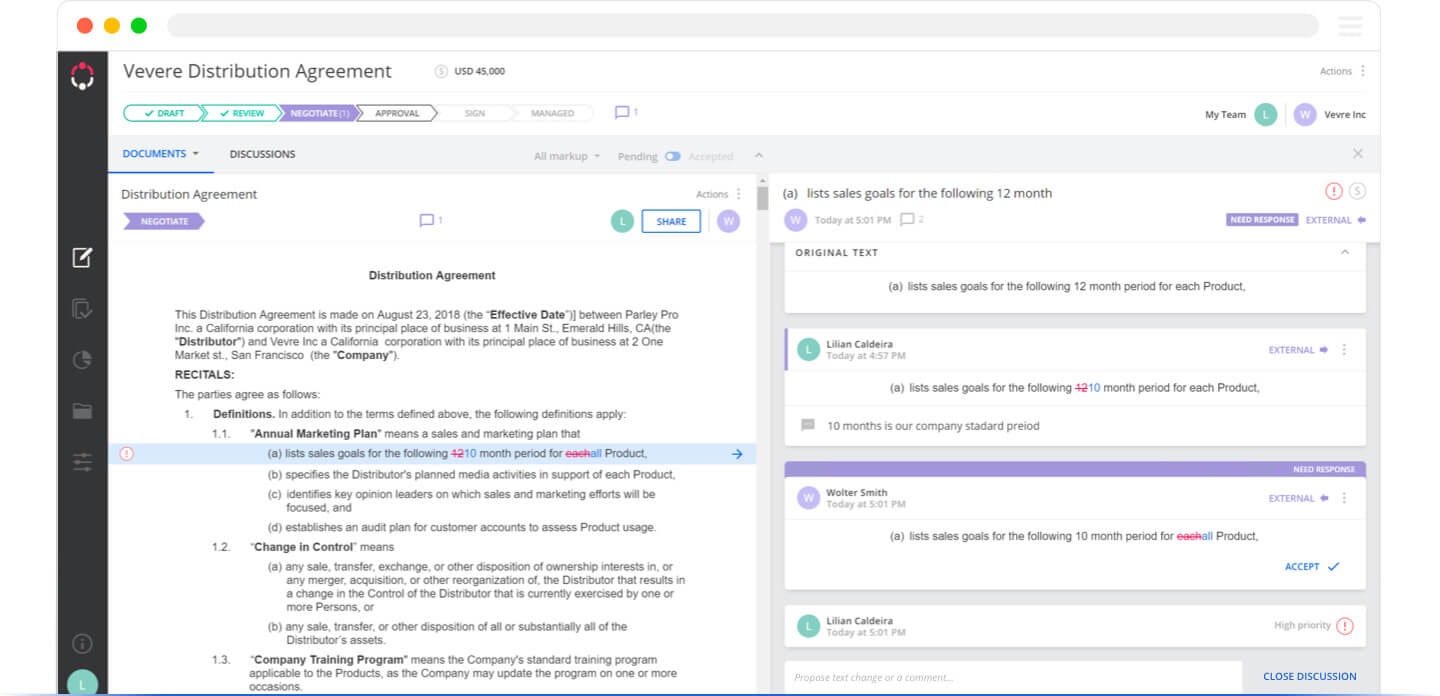Select the REVIEW stage
Viewport: 1440px width, 696px height.
coord(241,113)
